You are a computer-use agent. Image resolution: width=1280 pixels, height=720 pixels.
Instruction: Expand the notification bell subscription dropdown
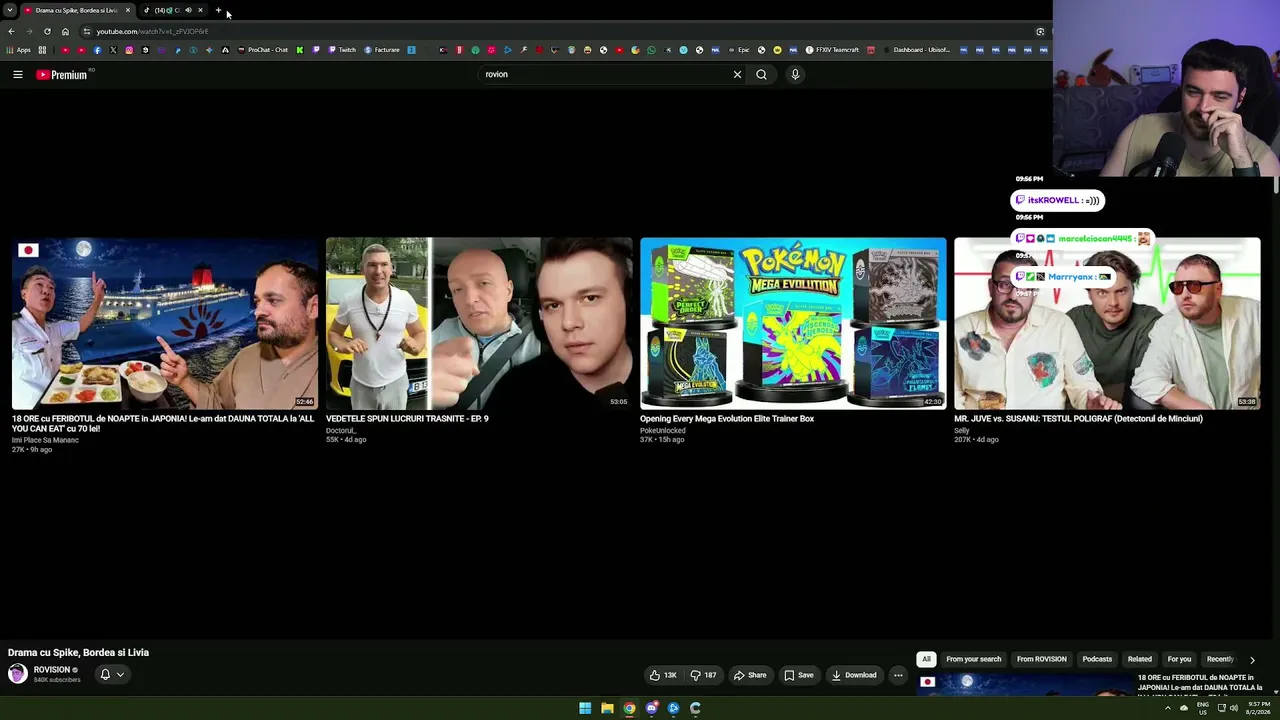(x=112, y=674)
